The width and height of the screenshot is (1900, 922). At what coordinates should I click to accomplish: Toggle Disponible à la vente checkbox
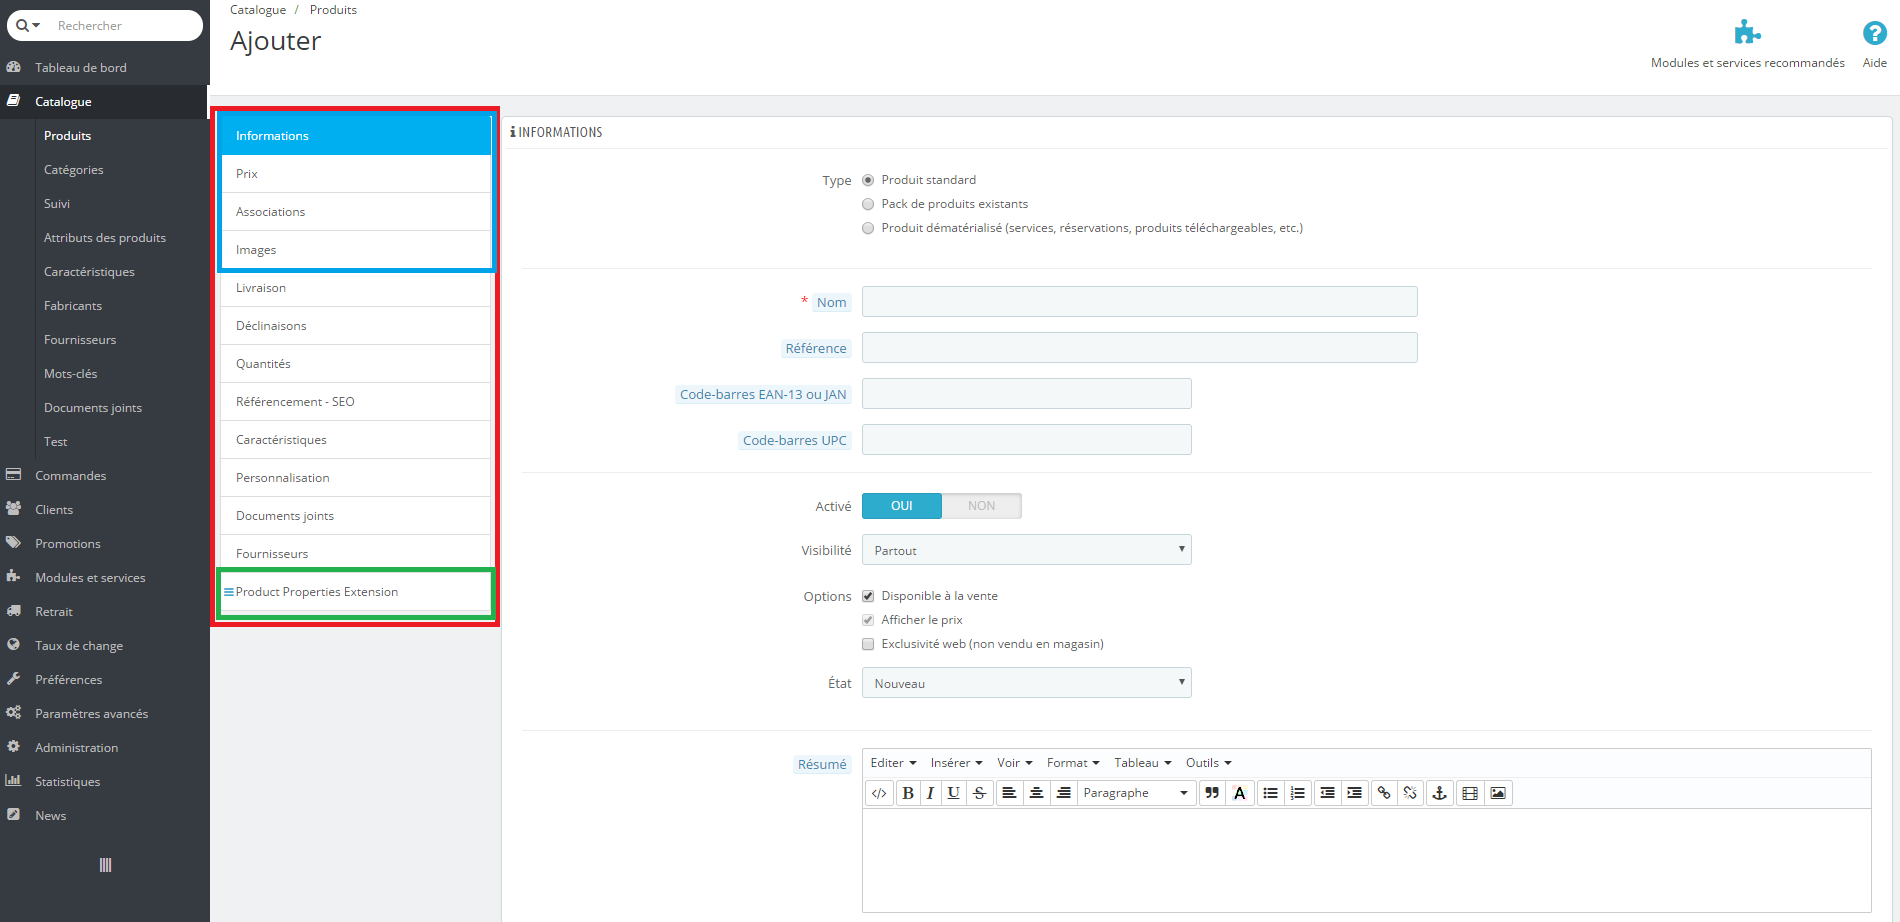pos(868,596)
